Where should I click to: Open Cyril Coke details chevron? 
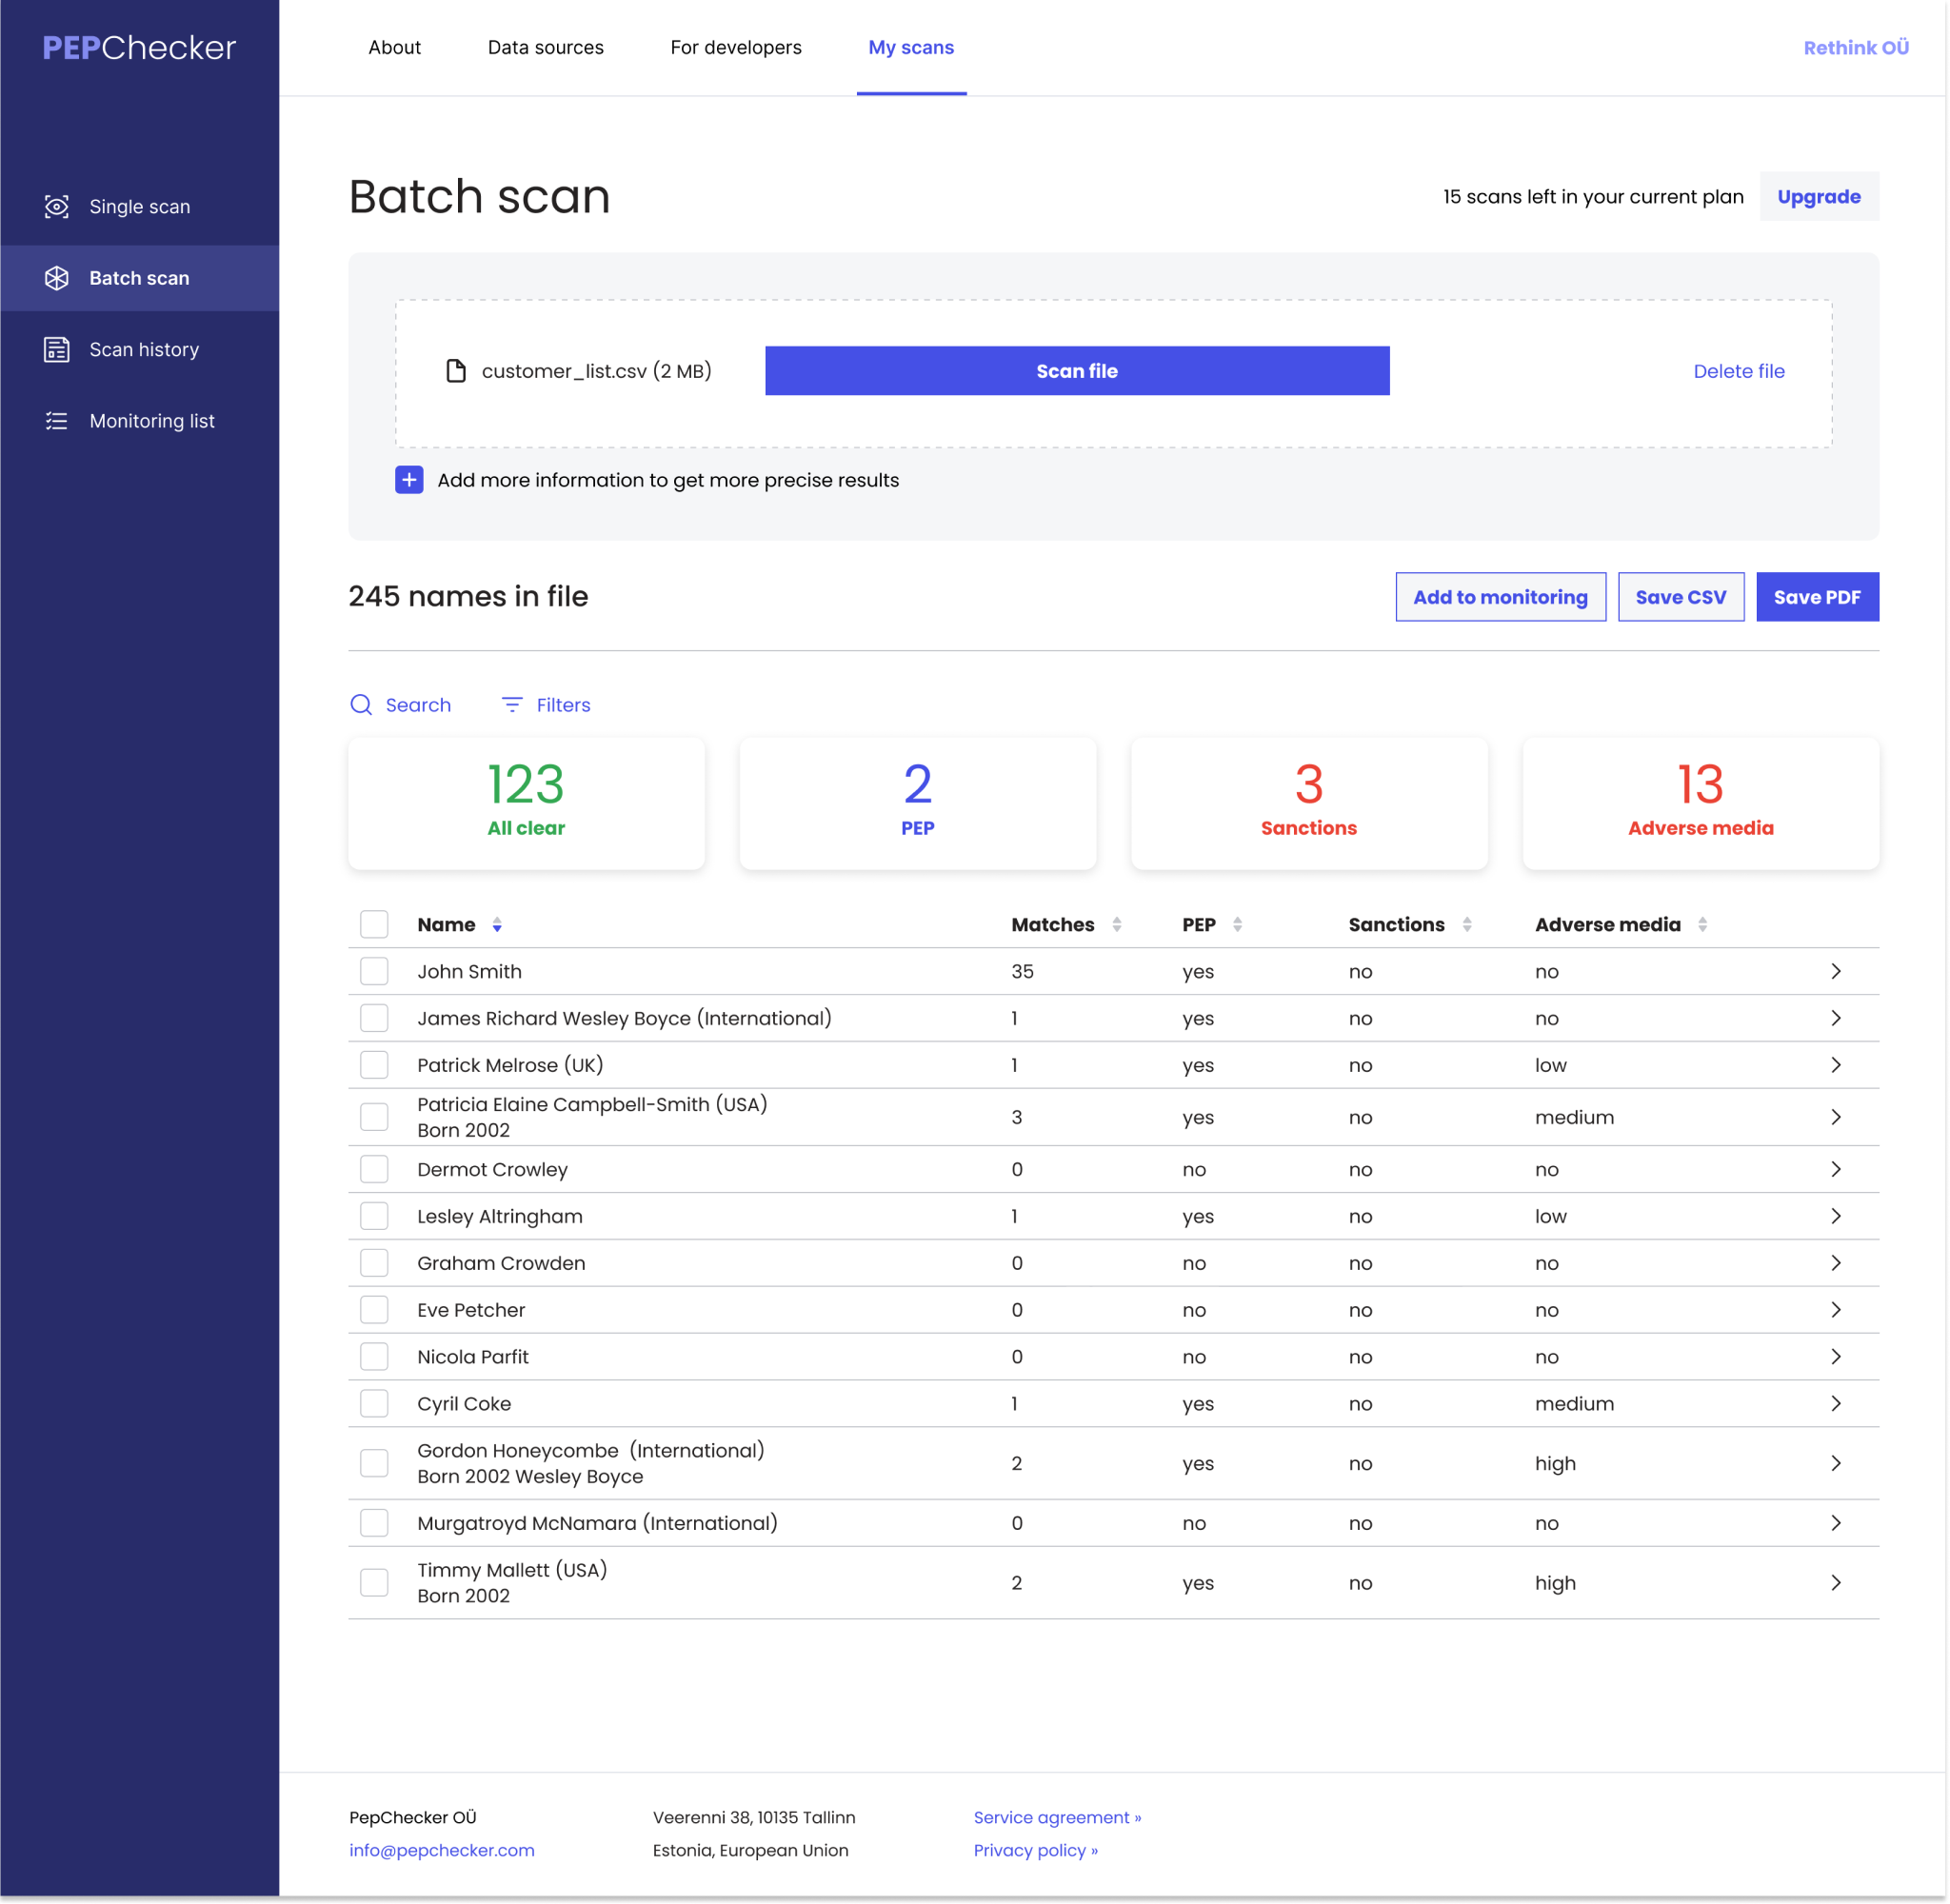pos(1836,1404)
